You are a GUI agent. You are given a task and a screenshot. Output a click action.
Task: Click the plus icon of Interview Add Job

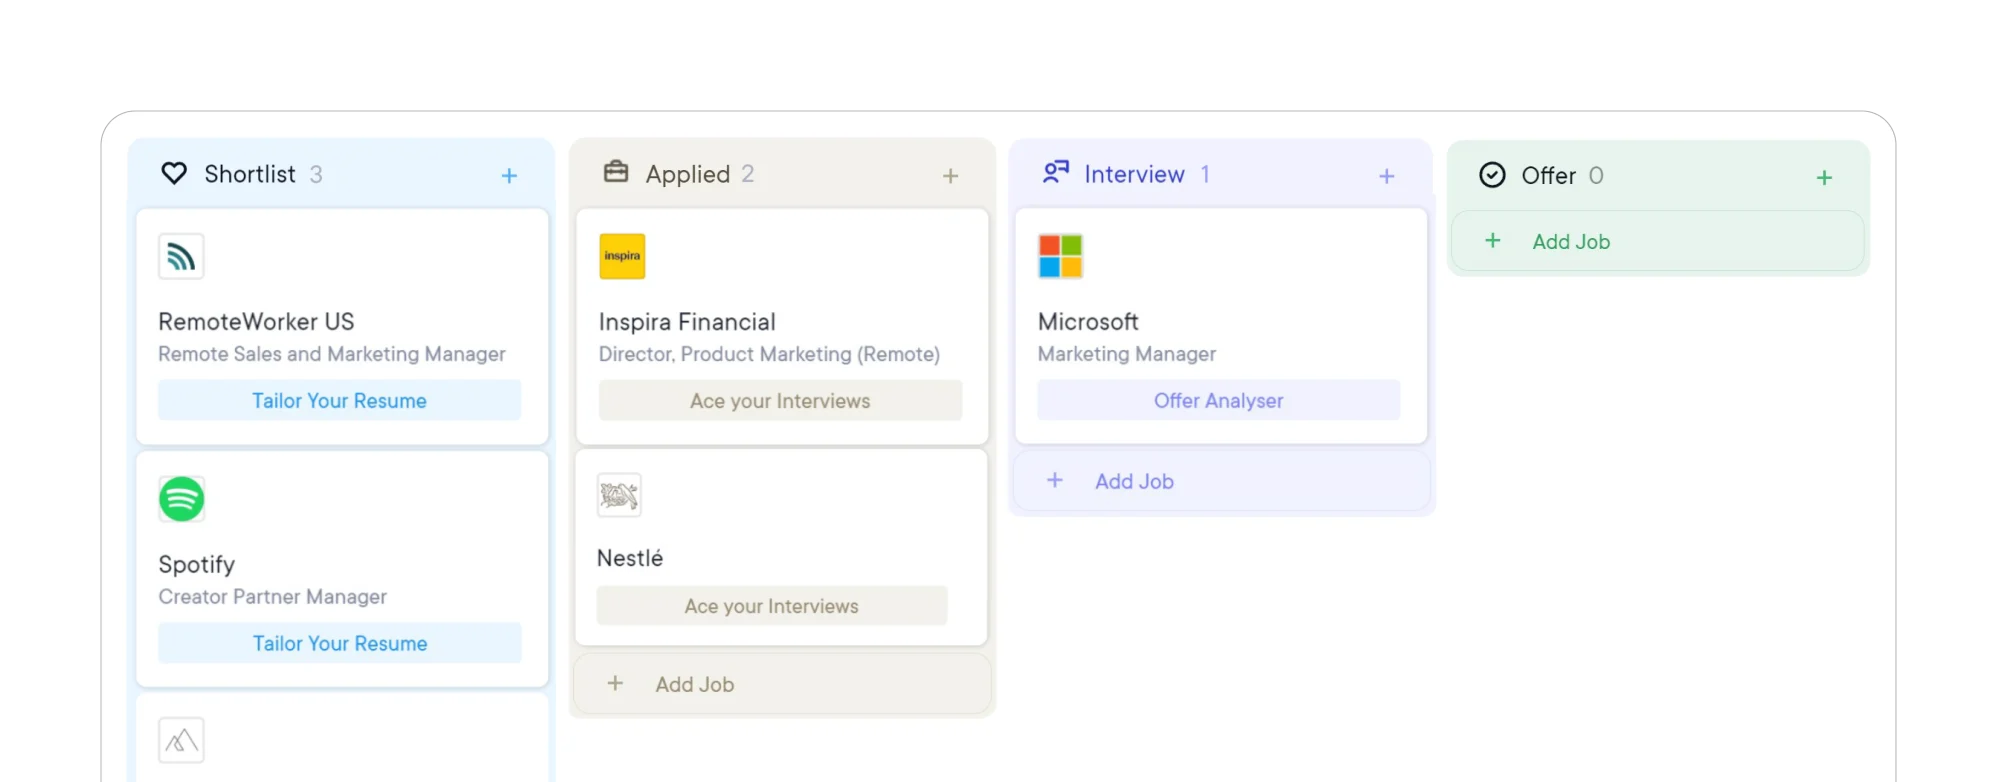(x=1054, y=480)
